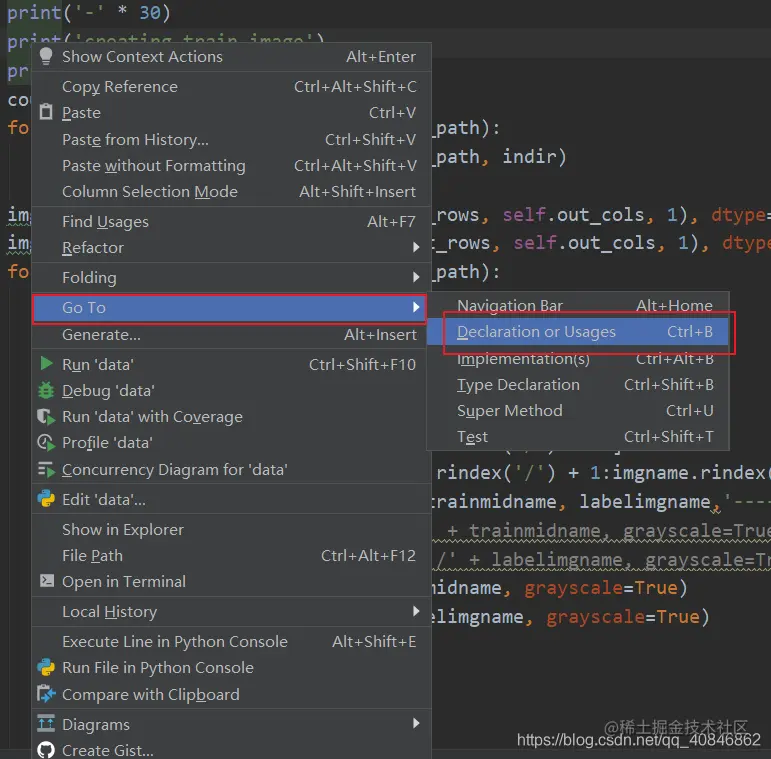Select Run 'data' entry

coord(232,364)
